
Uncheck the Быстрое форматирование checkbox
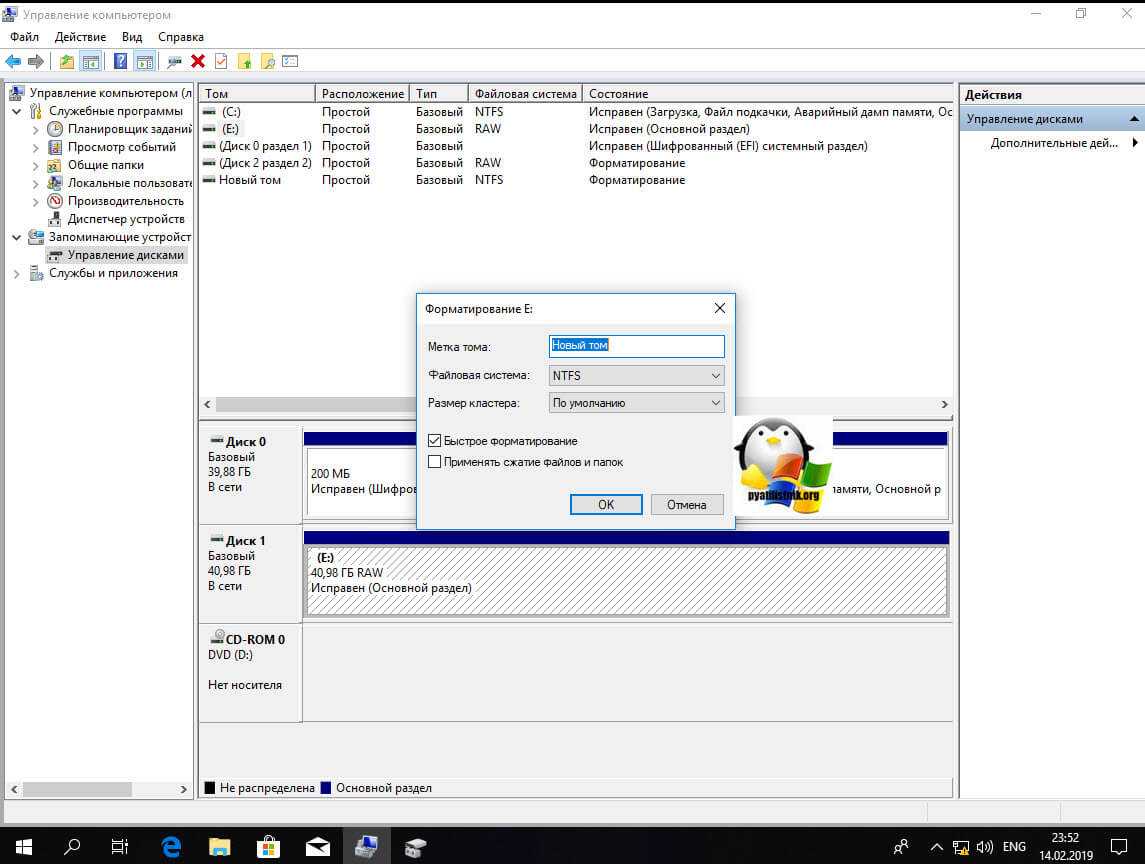click(434, 441)
